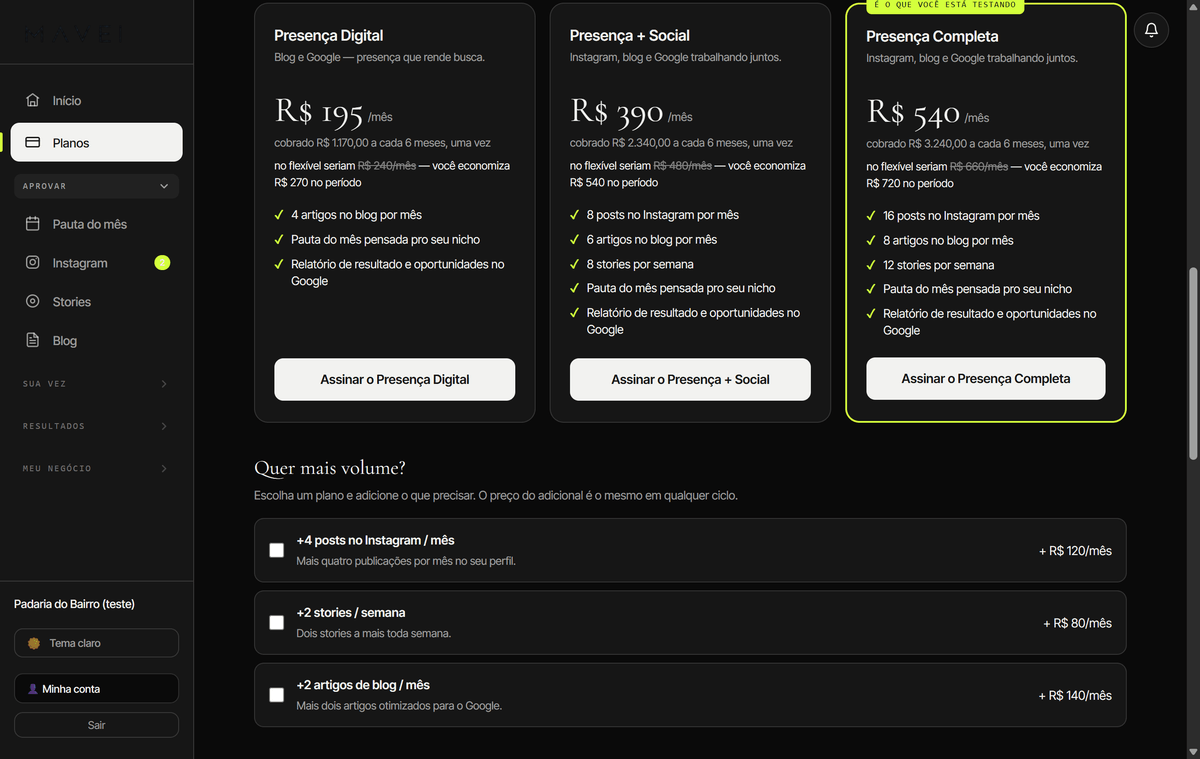Expand the SUA VEZ section
Screen dimensions: 1200x759
[x=97, y=384]
